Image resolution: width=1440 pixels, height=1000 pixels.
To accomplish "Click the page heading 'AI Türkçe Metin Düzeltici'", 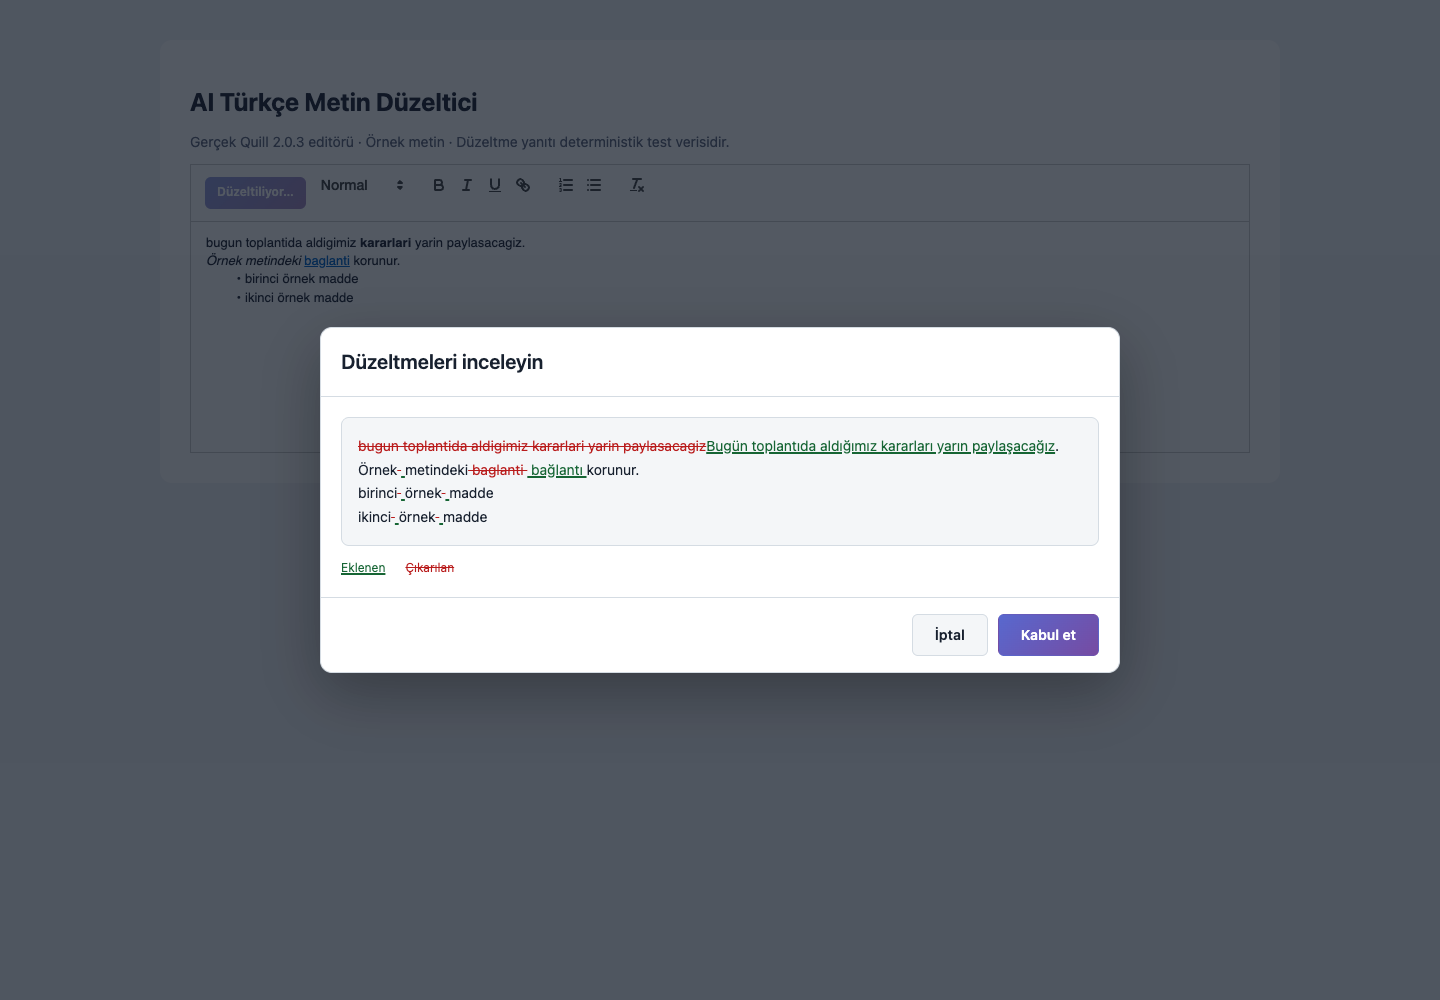I will pos(334,102).
